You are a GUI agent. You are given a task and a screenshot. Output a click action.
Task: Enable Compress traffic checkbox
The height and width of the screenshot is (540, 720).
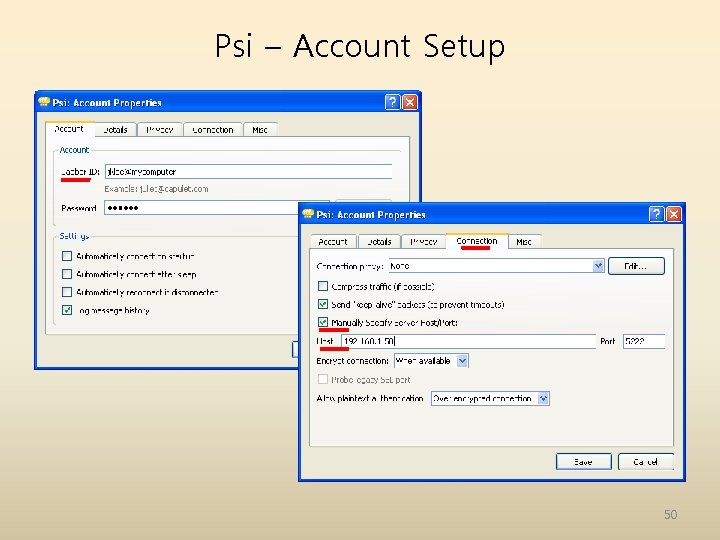[x=323, y=286]
